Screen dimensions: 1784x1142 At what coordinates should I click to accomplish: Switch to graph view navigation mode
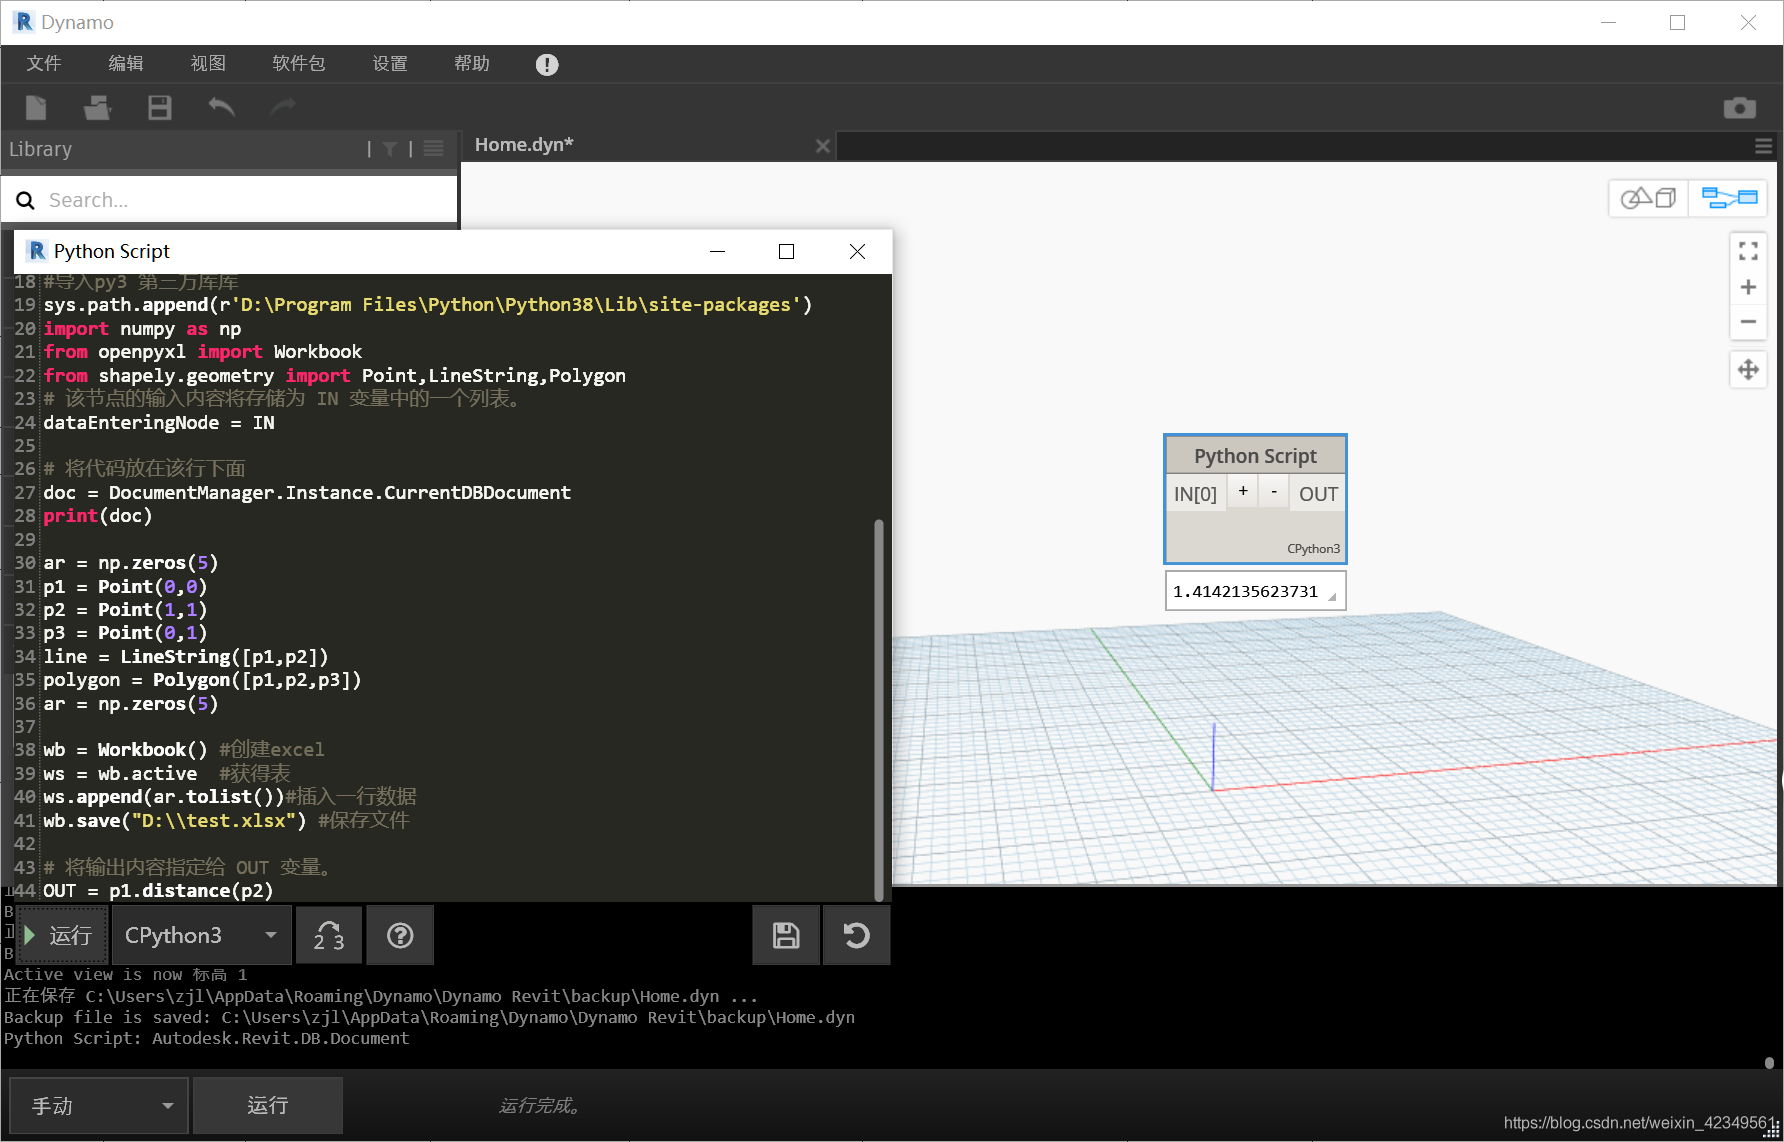point(1729,198)
